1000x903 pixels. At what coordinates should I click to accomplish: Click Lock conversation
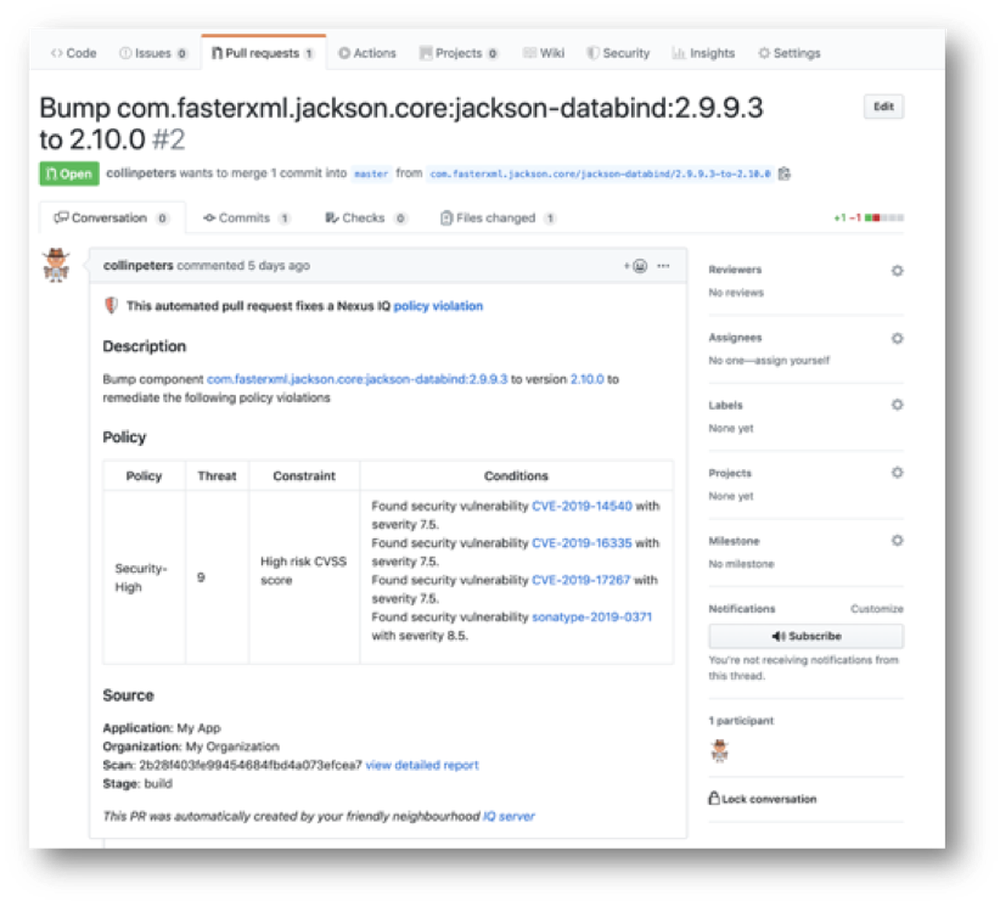pos(763,799)
